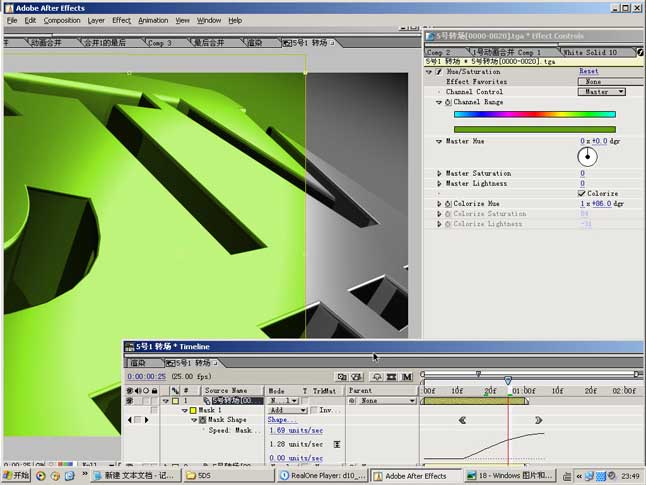
Task: Toggle the Frame Blending button in Timeline
Action: click(392, 377)
